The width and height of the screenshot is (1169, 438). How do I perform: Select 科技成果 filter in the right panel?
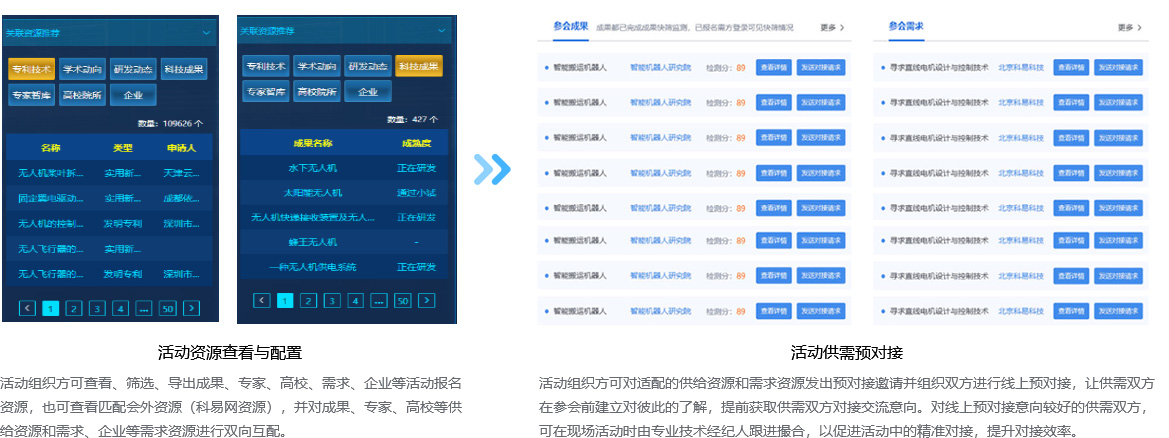(418, 66)
